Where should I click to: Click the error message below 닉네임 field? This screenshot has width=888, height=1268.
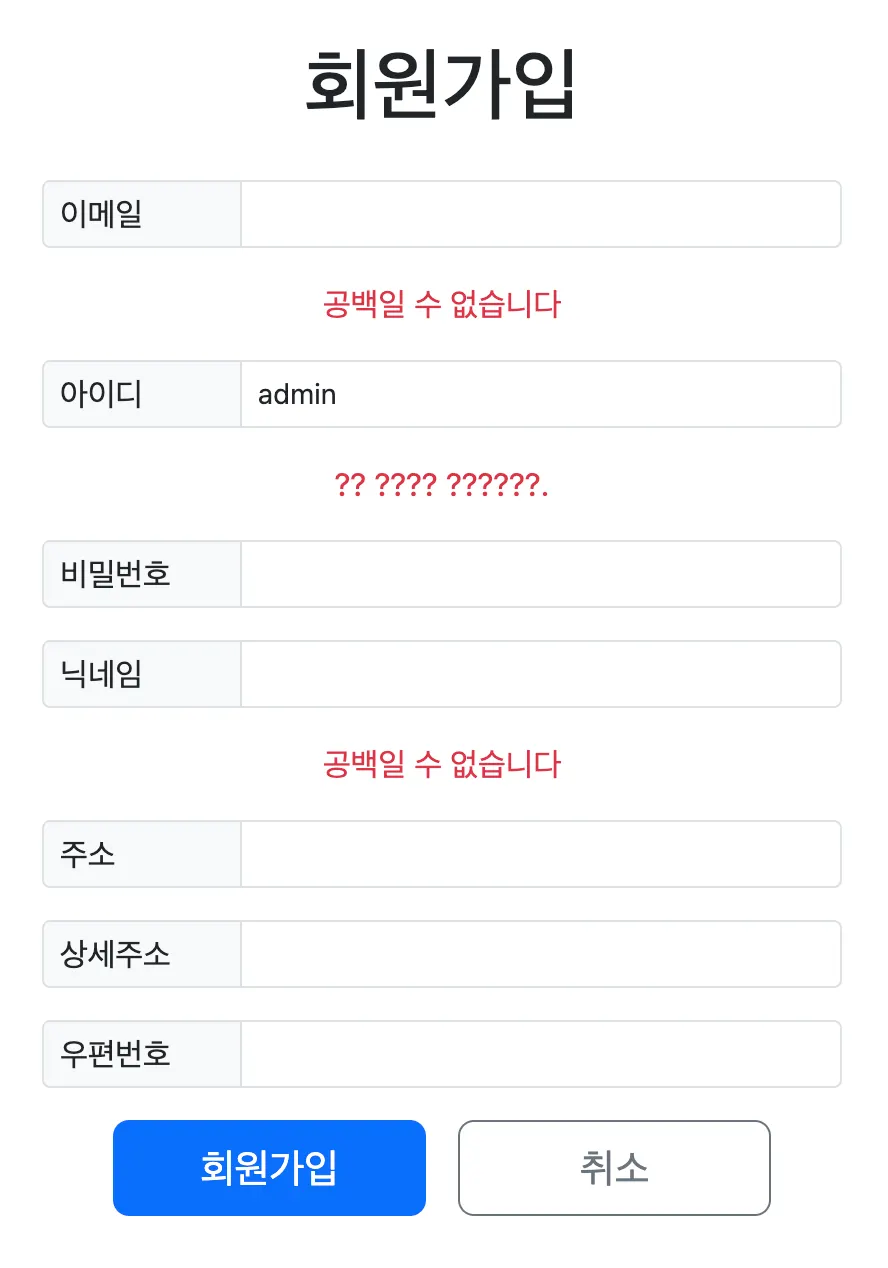point(441,765)
